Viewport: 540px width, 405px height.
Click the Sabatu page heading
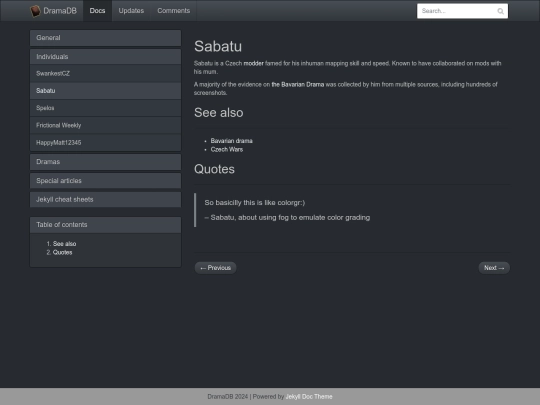pos(218,46)
